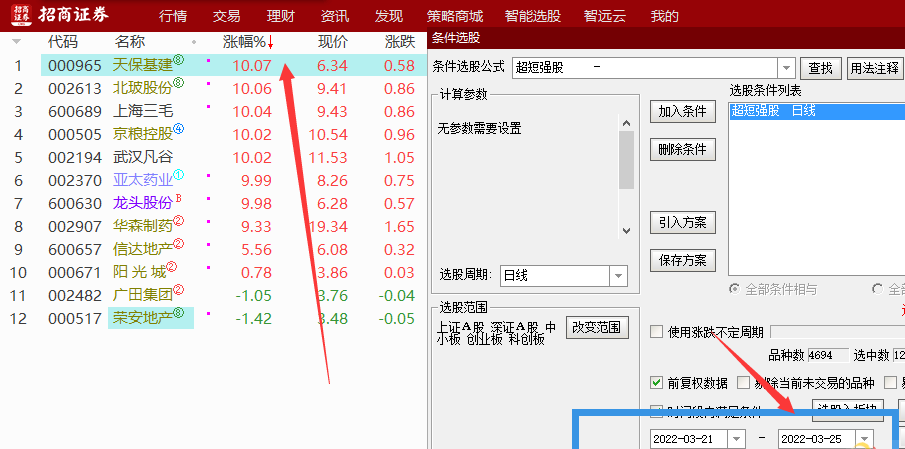Click the sort triangle above row numbers
The width and height of the screenshot is (905, 449).
click(x=17, y=42)
